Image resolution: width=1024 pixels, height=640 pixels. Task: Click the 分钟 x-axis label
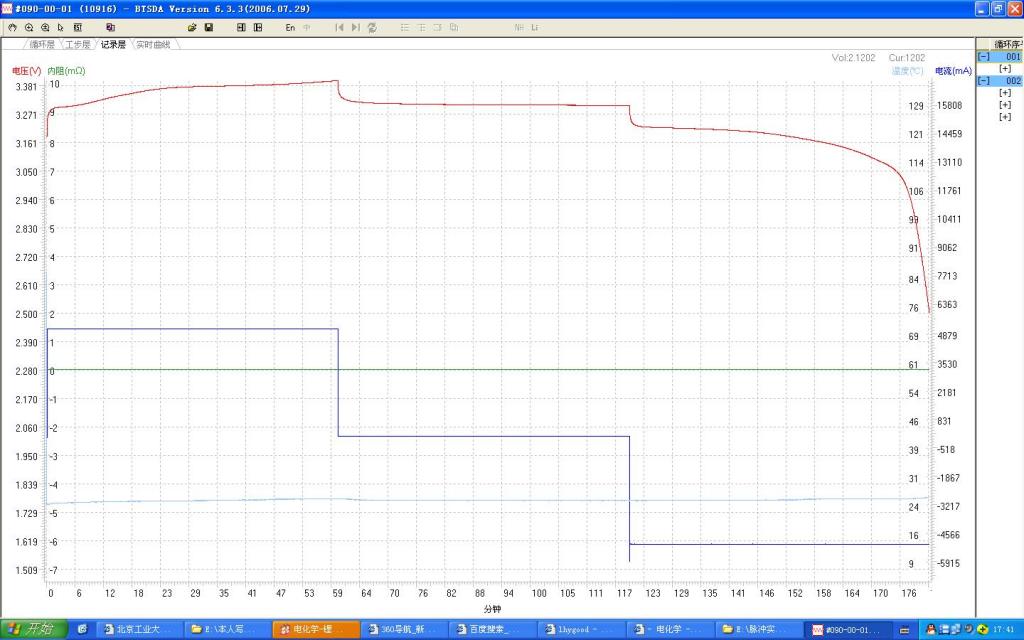tap(492, 609)
